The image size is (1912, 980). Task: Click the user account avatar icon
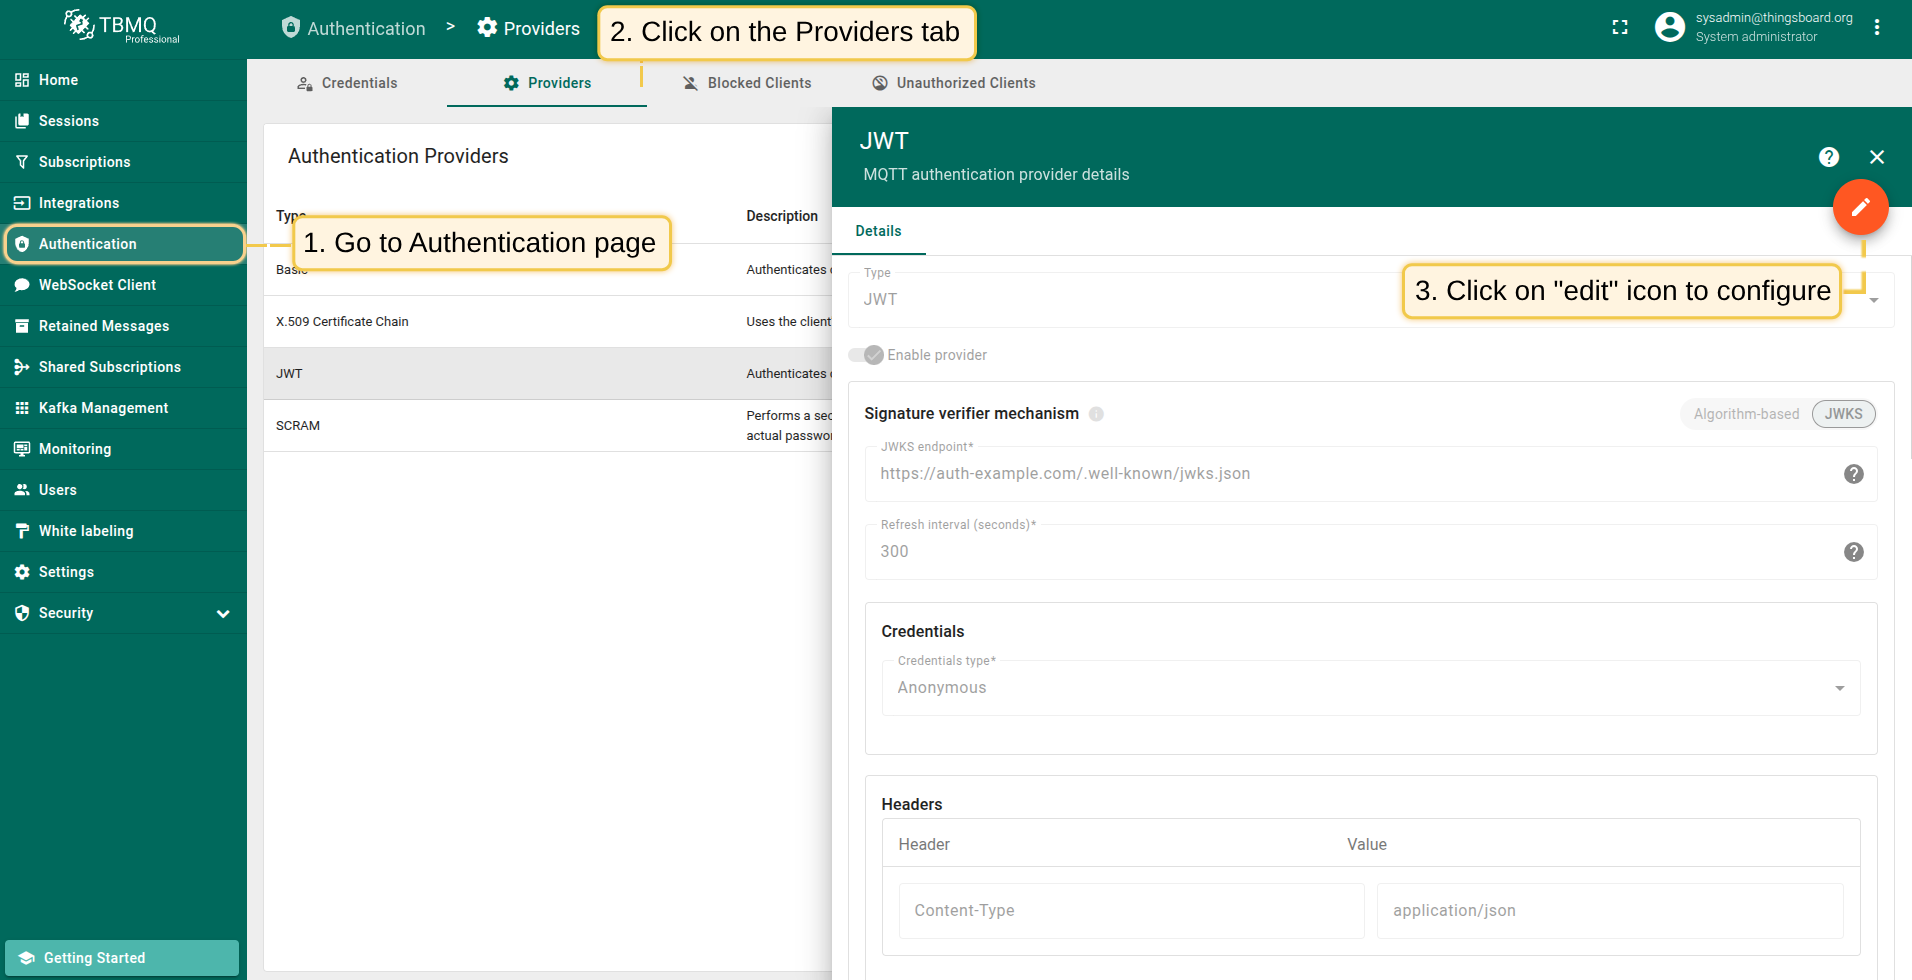[1669, 27]
